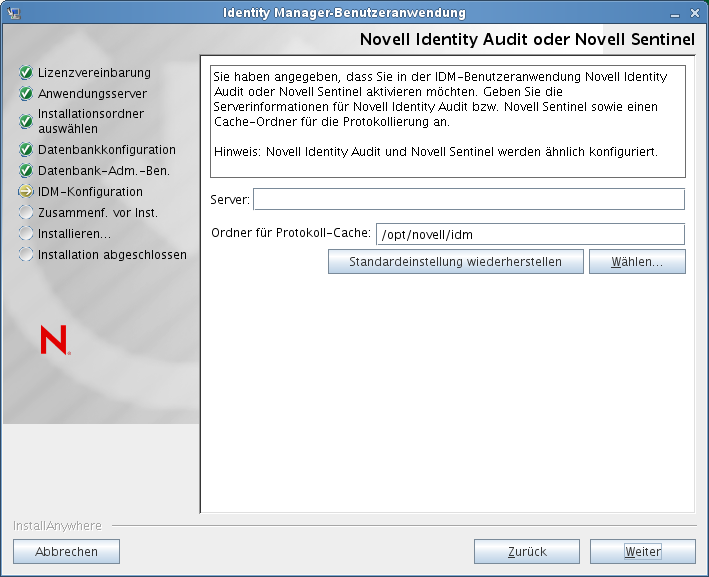Click the green checkmark beside Lizenzvereinbarung

pos(26,72)
